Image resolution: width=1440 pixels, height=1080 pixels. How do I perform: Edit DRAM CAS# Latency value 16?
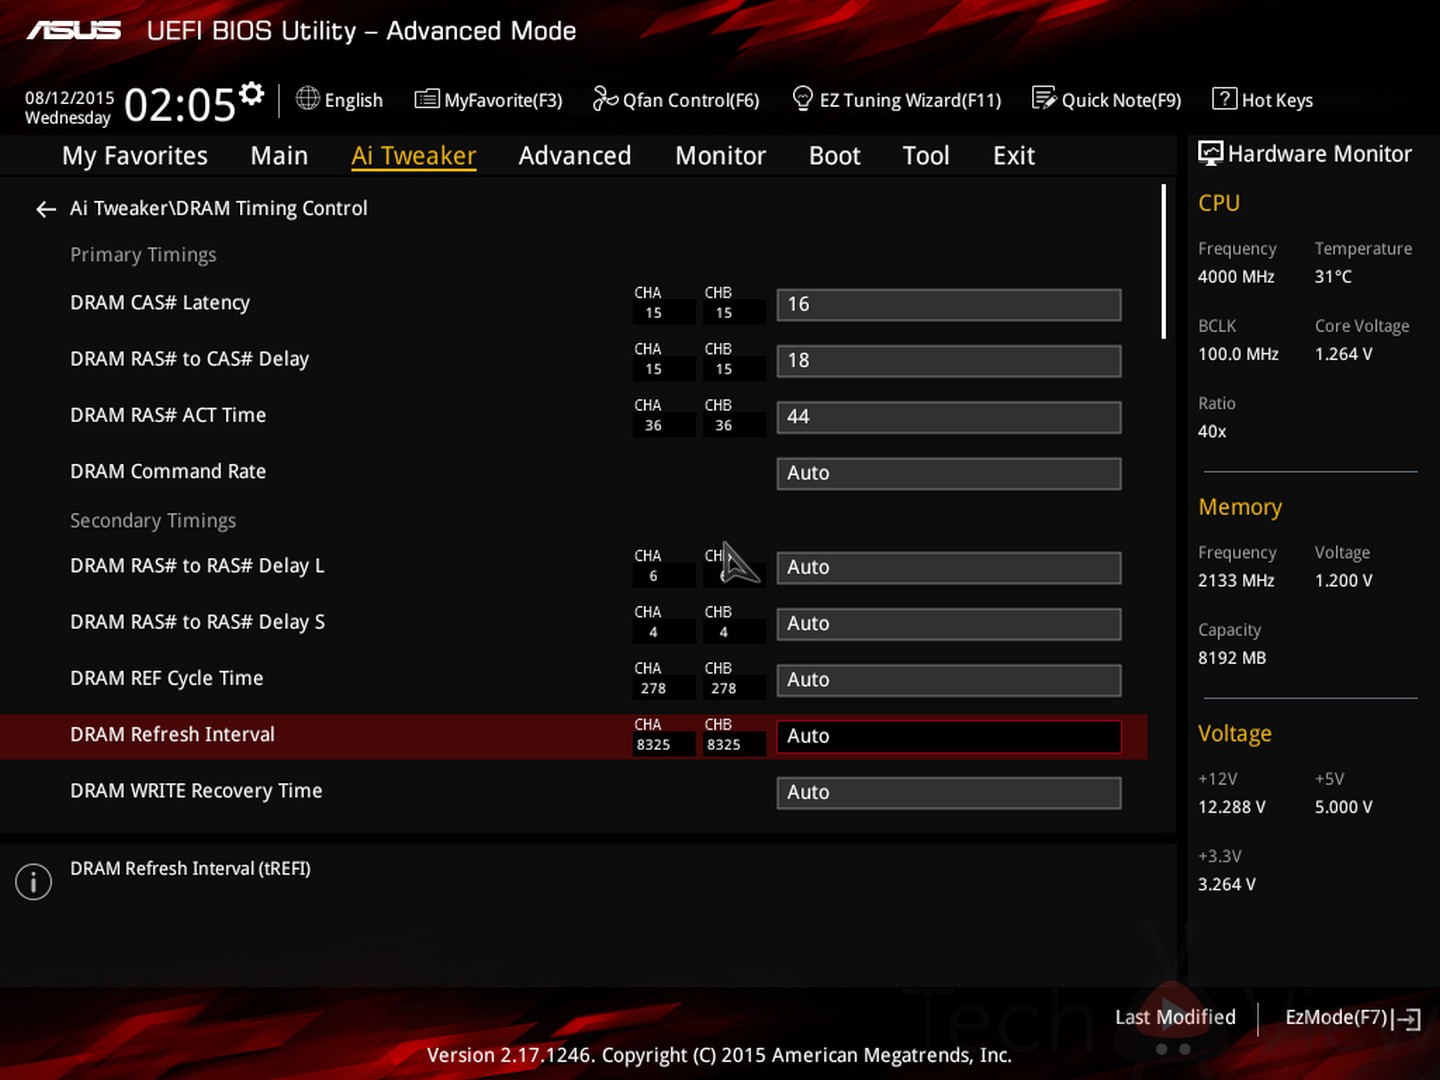click(x=949, y=305)
